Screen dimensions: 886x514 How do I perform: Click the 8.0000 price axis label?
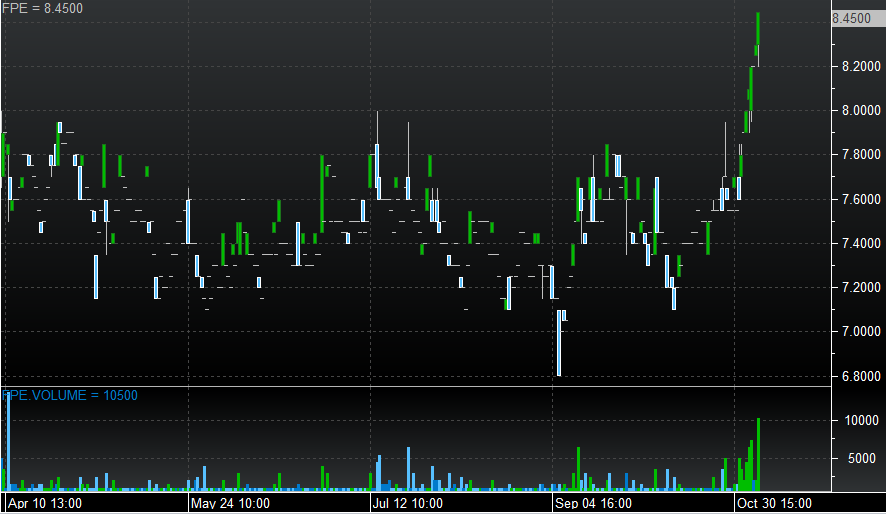click(x=860, y=111)
